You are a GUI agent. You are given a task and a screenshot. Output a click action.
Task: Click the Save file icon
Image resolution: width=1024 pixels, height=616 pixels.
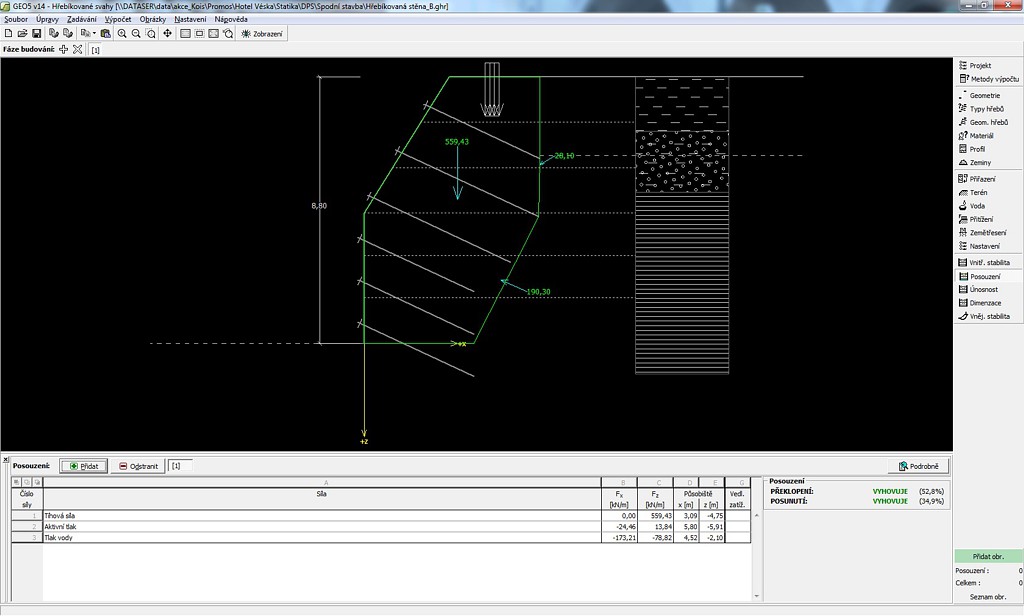pyautogui.click(x=36, y=33)
